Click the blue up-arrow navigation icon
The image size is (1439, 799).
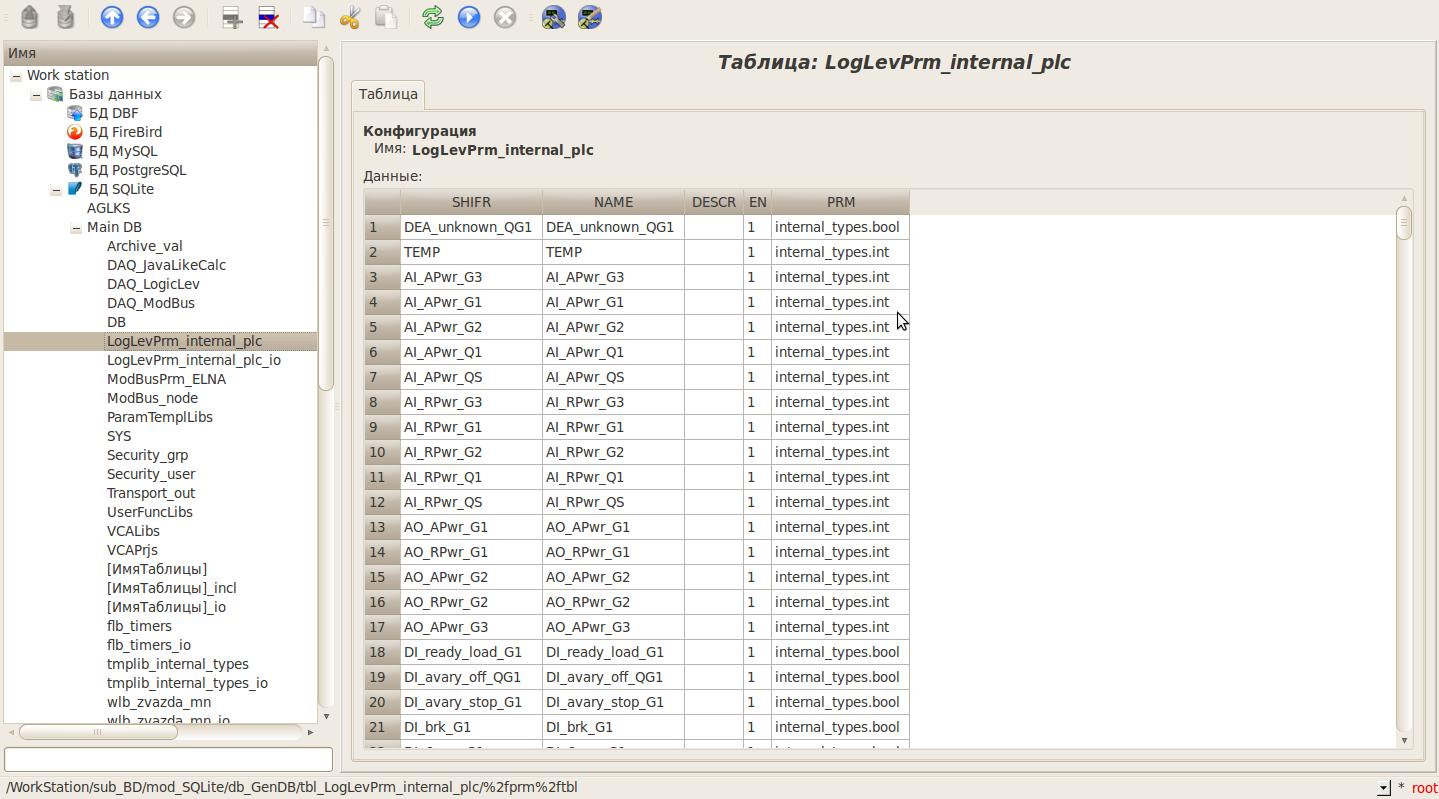[112, 17]
